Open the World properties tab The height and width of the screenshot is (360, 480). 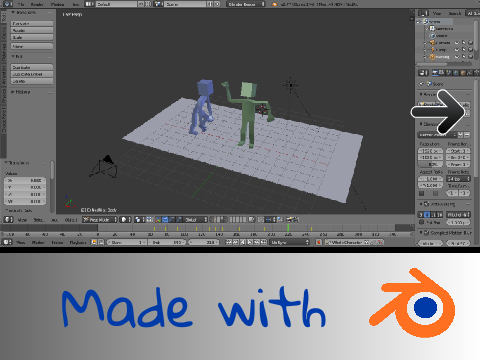(455, 73)
